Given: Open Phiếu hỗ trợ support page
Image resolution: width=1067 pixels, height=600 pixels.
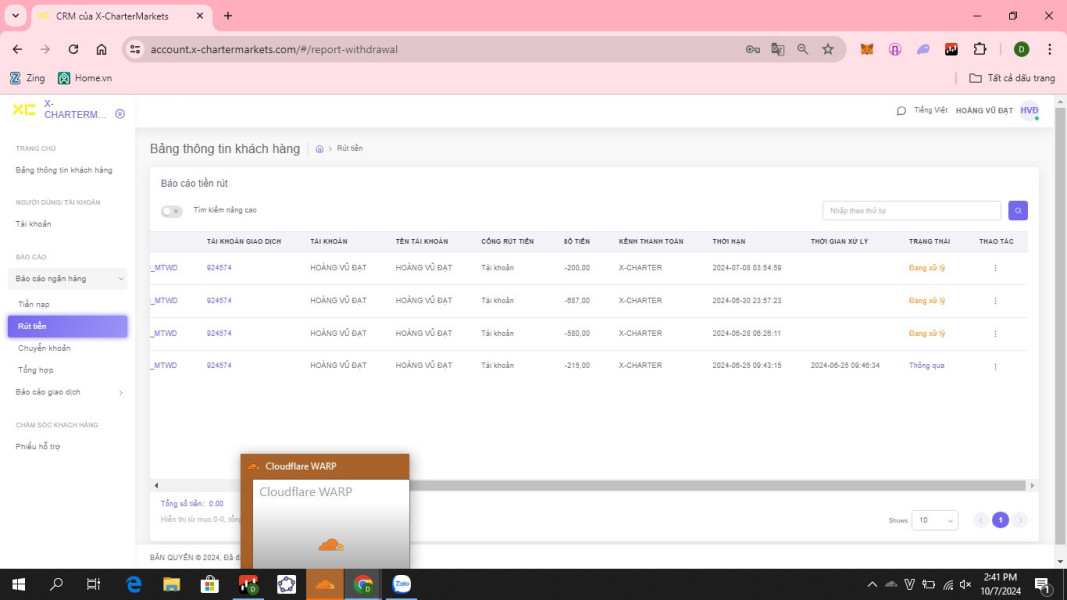Looking at the screenshot, I should (38, 446).
